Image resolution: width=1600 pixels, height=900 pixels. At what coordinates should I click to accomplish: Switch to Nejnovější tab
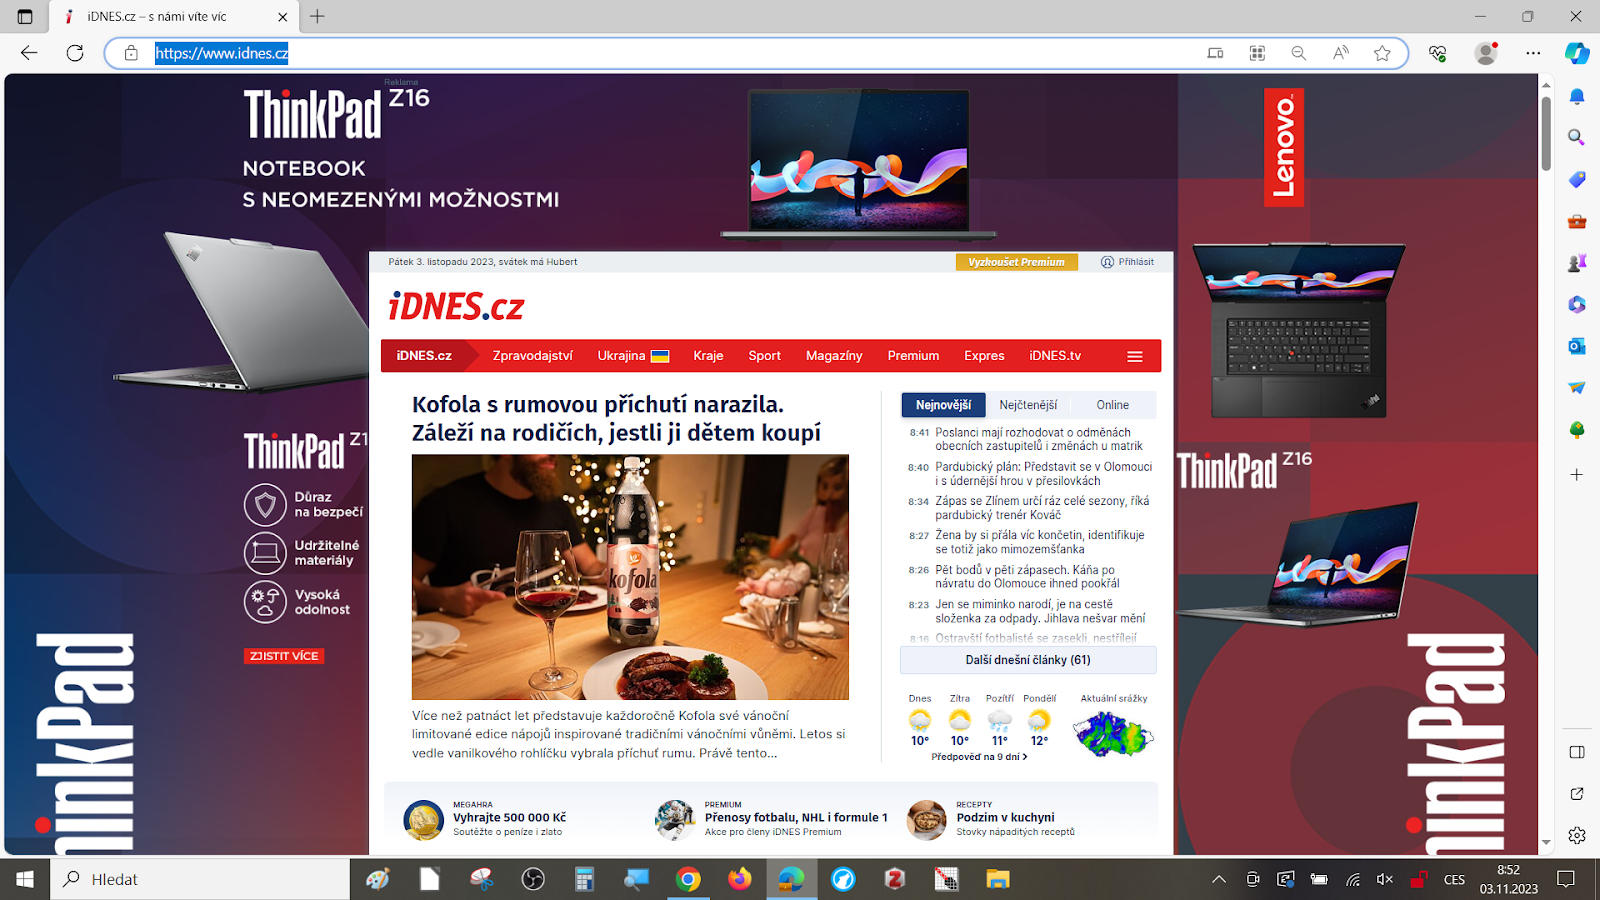(943, 405)
